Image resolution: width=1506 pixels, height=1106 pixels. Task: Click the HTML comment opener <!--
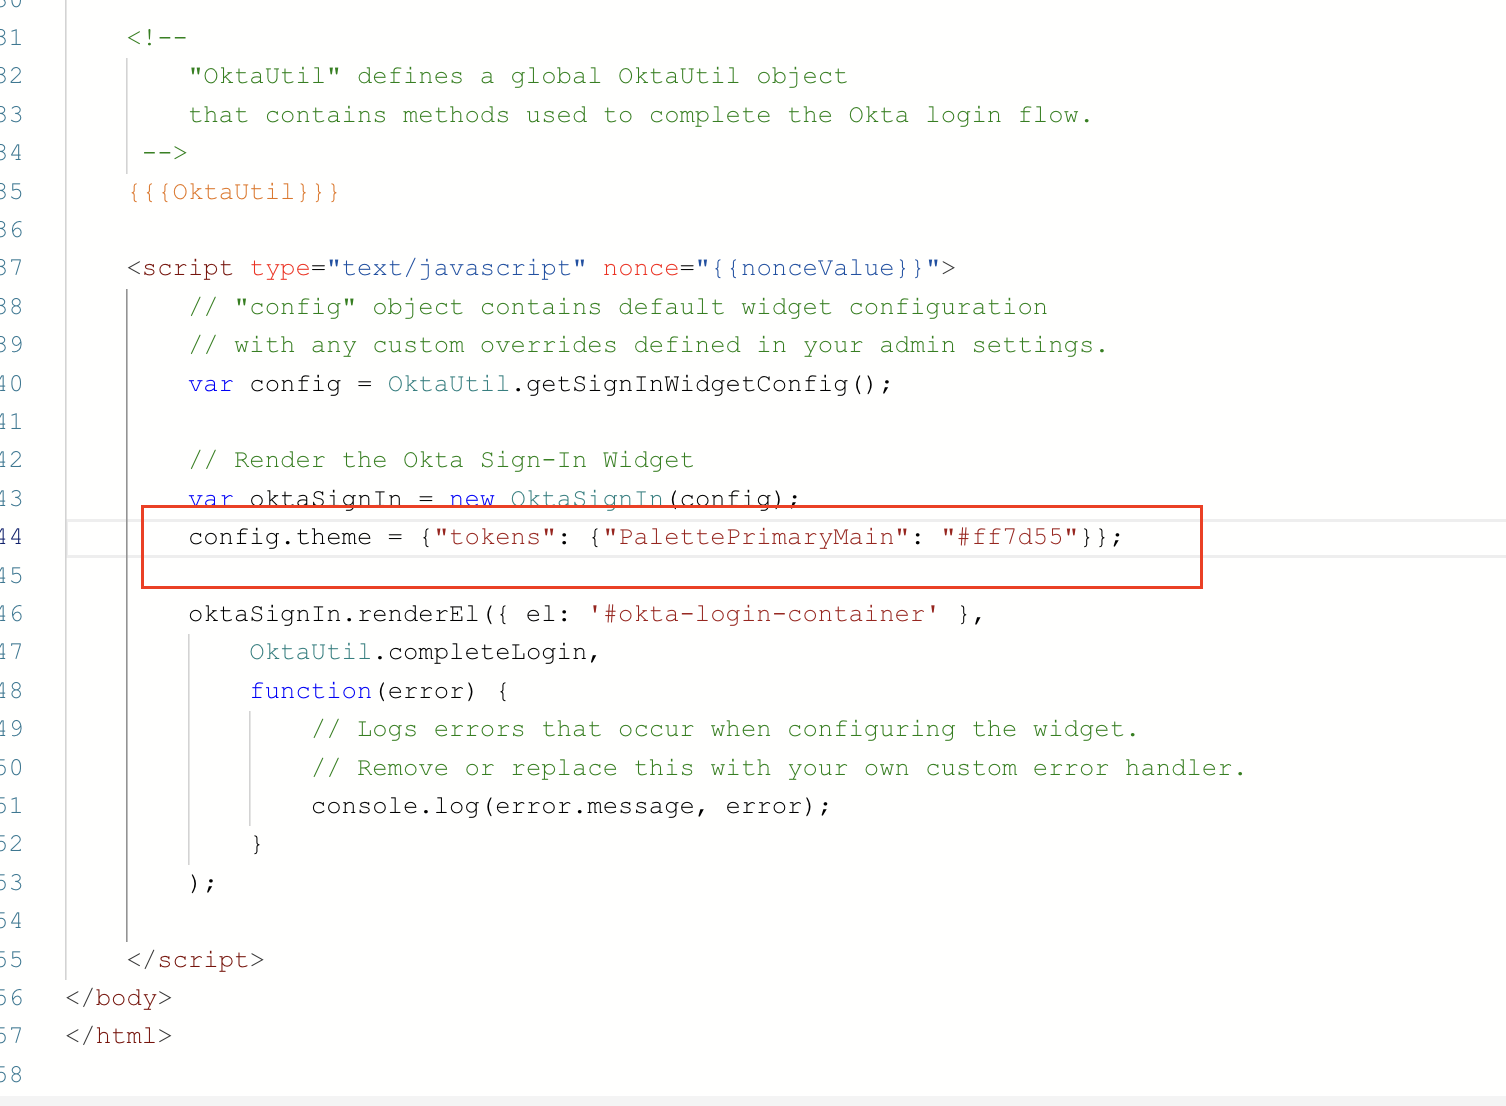(x=157, y=38)
